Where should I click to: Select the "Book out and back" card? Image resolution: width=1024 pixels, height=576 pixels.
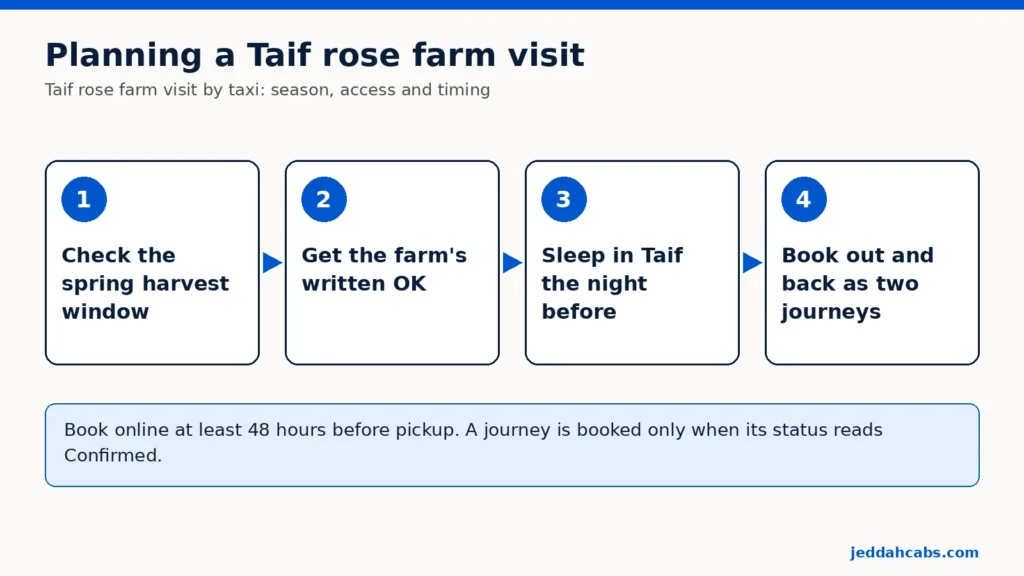click(872, 263)
